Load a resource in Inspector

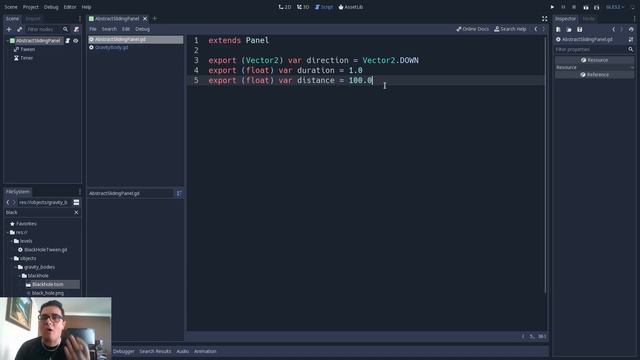tap(569, 29)
